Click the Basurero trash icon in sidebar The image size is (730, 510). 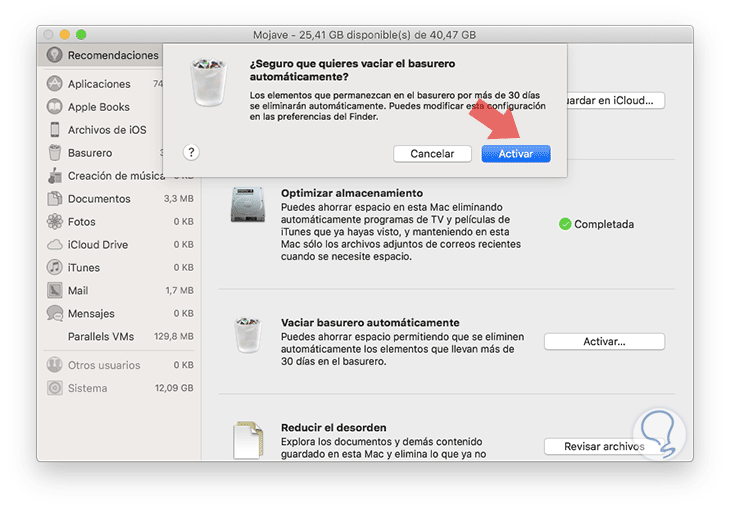(x=54, y=152)
